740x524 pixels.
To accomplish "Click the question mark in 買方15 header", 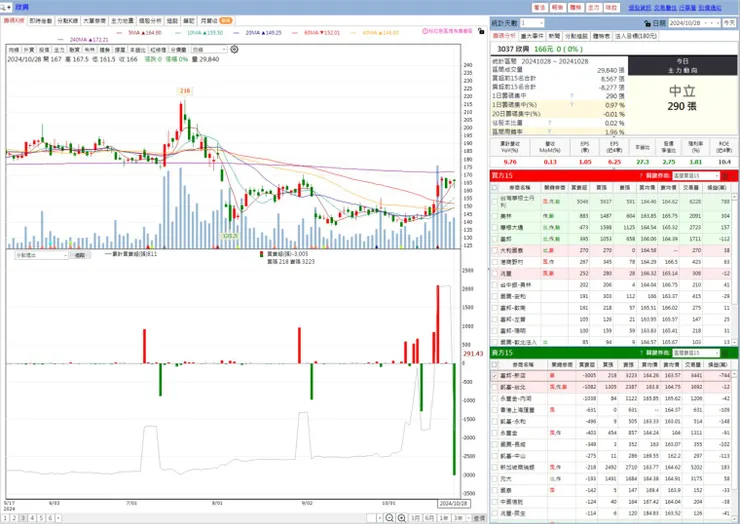I will [x=641, y=176].
